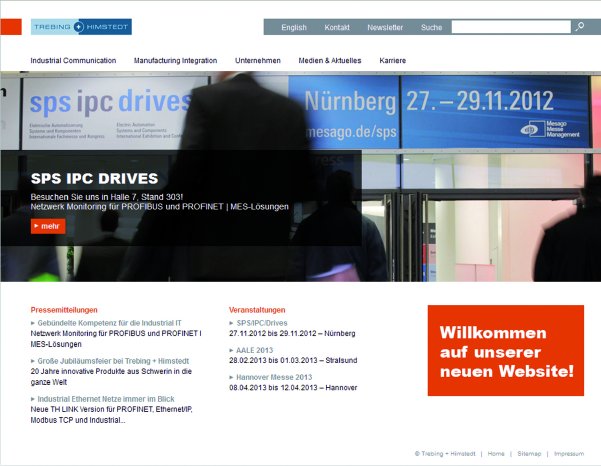Open Industrial Communication menu

[x=73, y=61]
